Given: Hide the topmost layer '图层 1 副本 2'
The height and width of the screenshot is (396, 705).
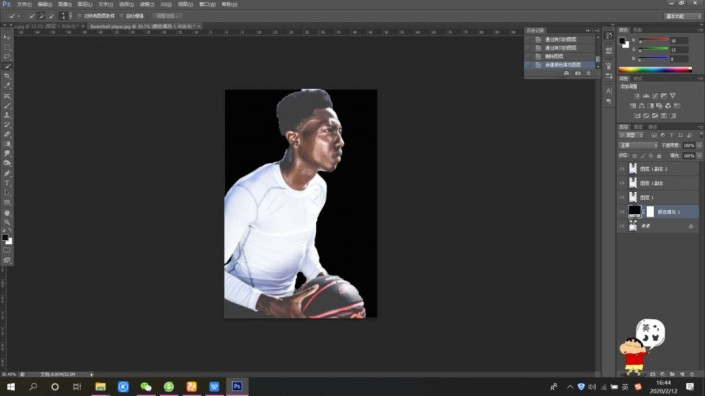Looking at the screenshot, I should [x=622, y=169].
